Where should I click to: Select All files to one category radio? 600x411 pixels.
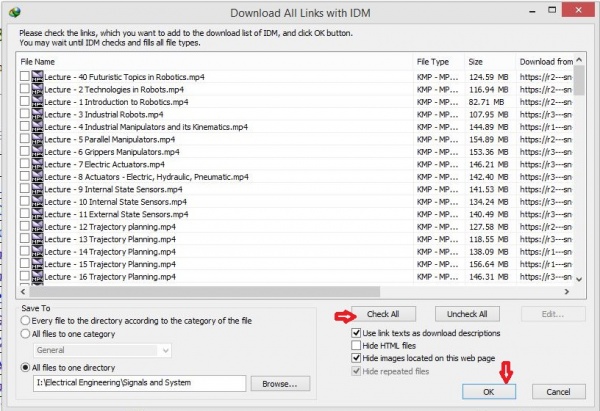pyautogui.click(x=25, y=334)
